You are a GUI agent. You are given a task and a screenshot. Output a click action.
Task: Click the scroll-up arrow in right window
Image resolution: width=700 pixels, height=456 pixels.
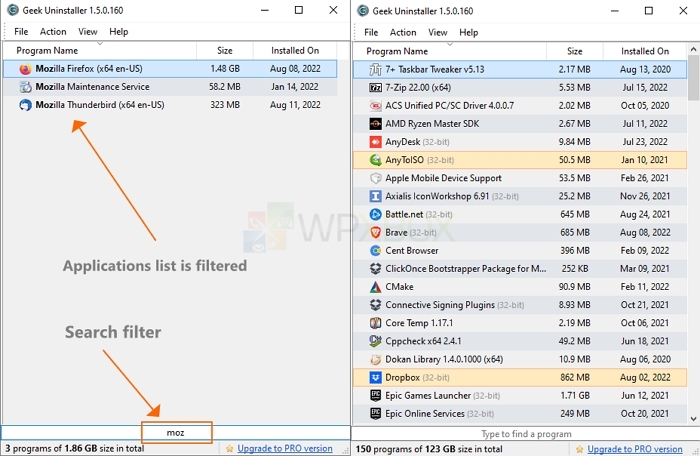coord(693,49)
